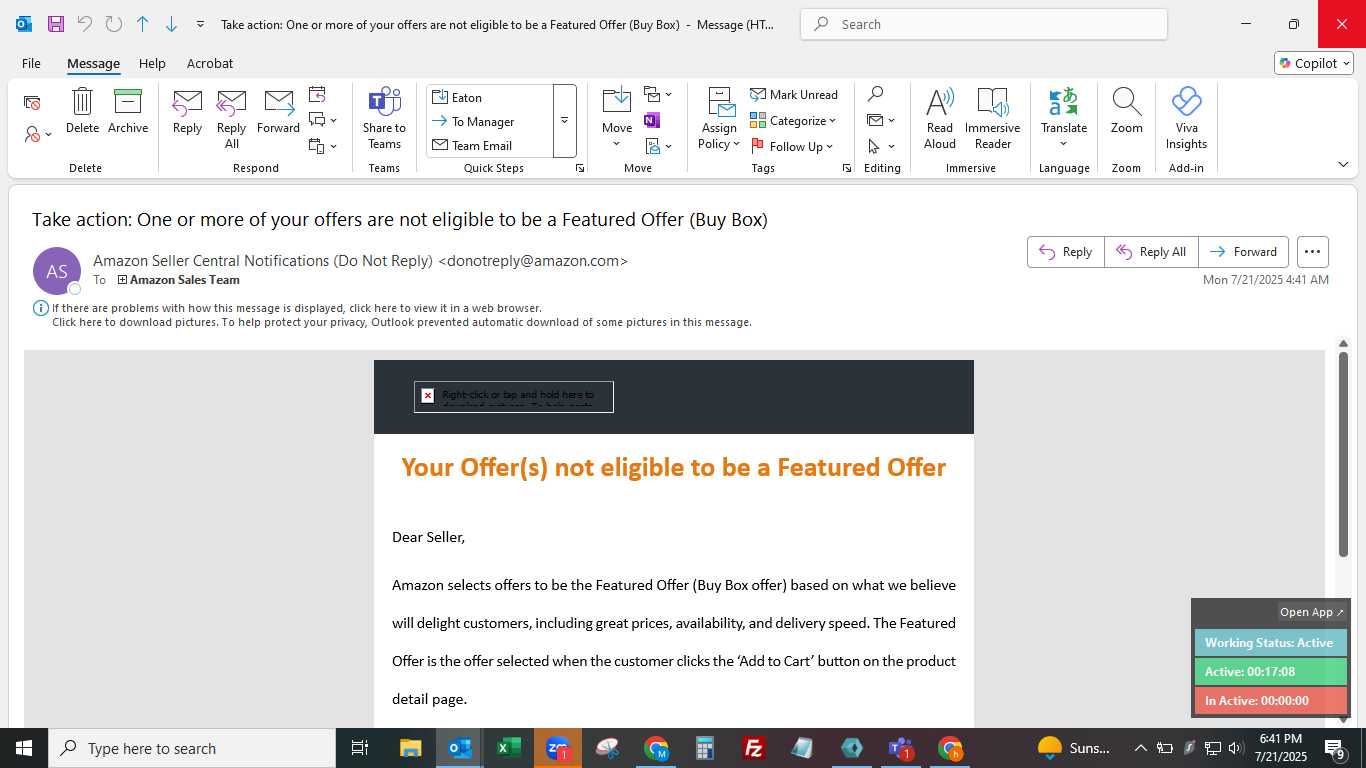
Task: Share this email to Teams
Action: [x=384, y=119]
